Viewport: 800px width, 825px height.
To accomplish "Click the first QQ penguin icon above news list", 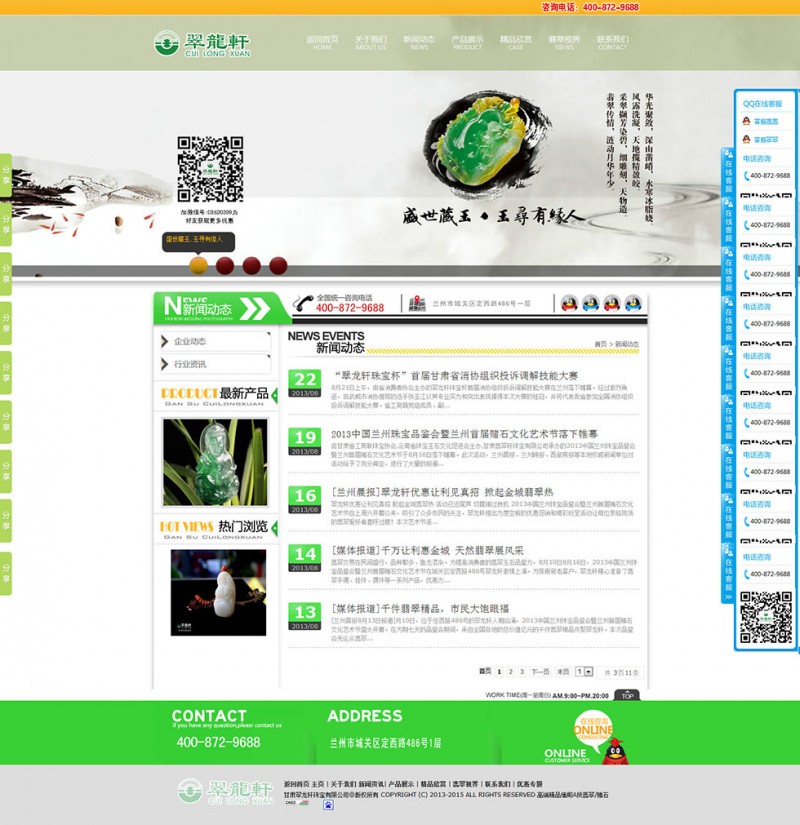I will click(569, 303).
